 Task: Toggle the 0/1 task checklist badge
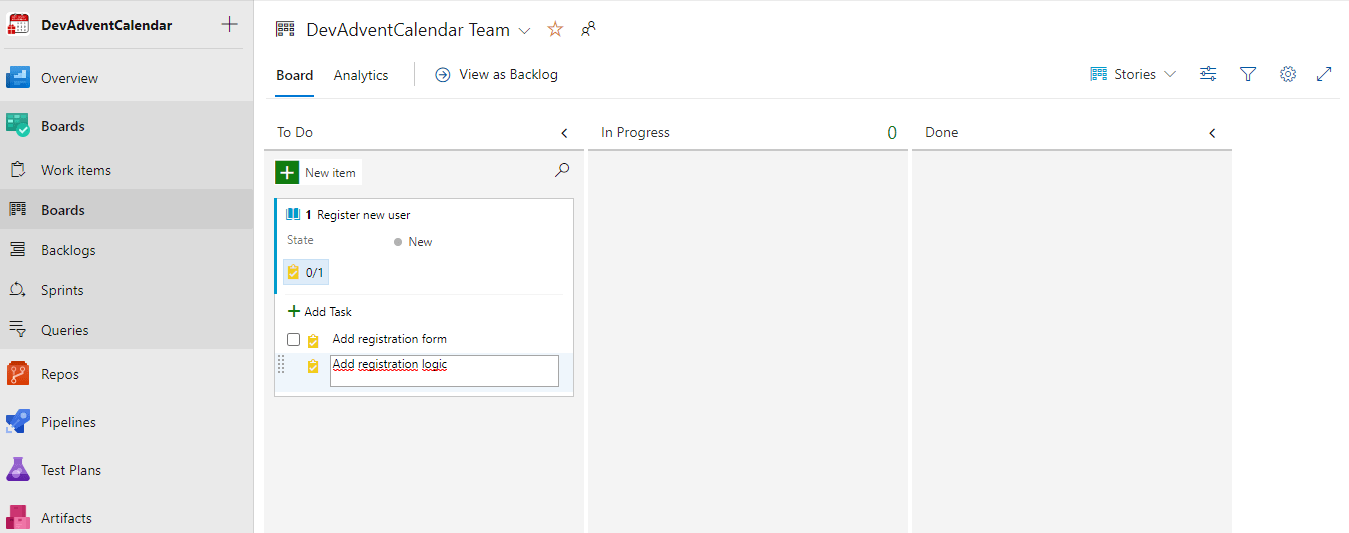pyautogui.click(x=305, y=272)
